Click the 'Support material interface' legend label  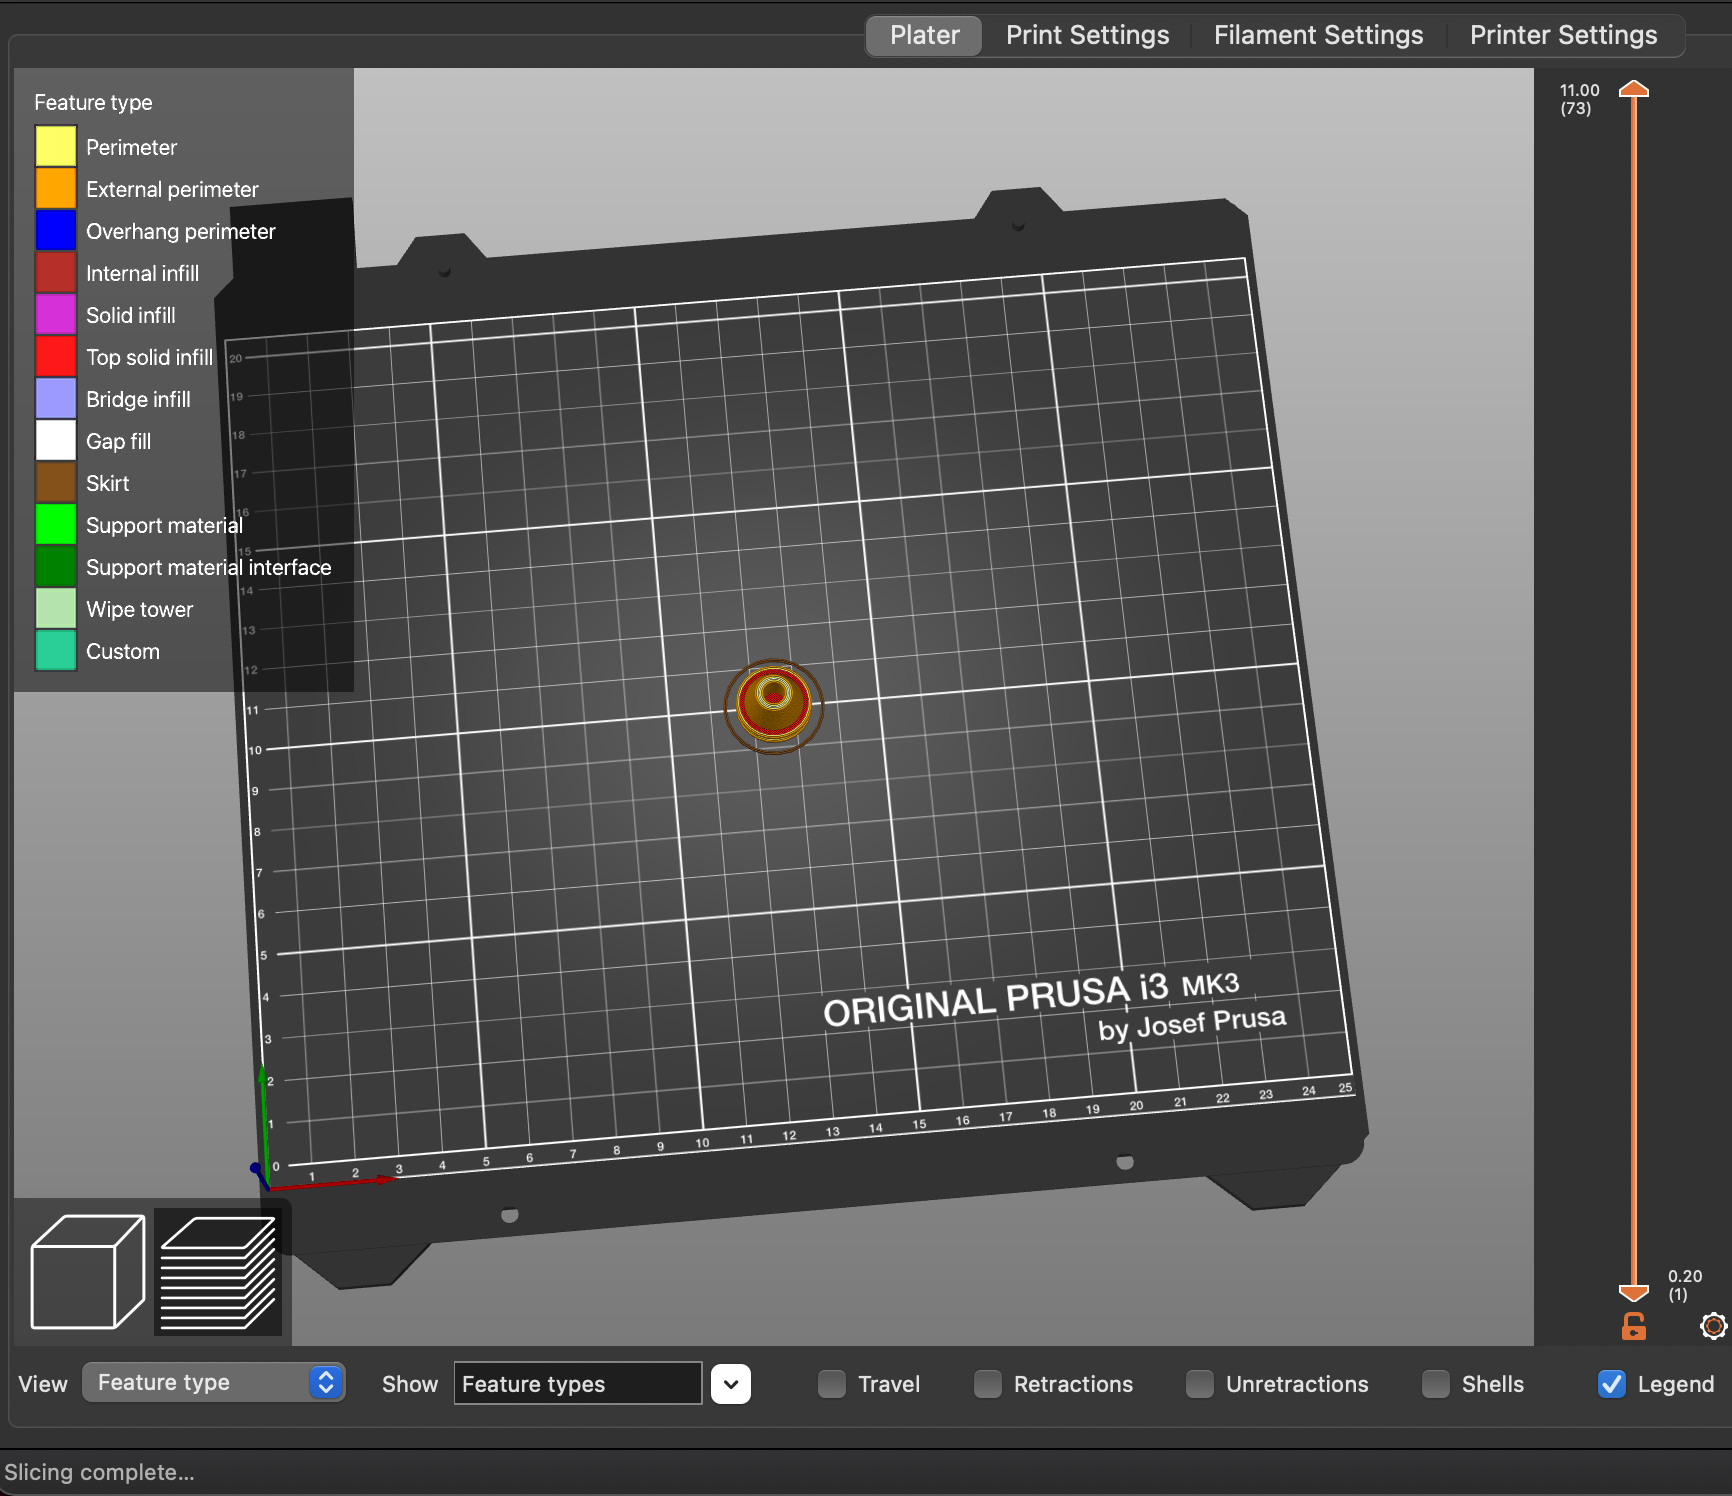point(208,567)
